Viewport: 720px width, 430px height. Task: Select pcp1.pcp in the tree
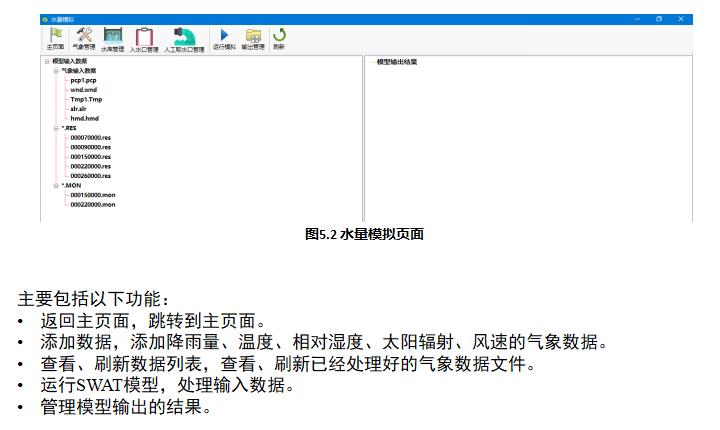click(x=83, y=80)
